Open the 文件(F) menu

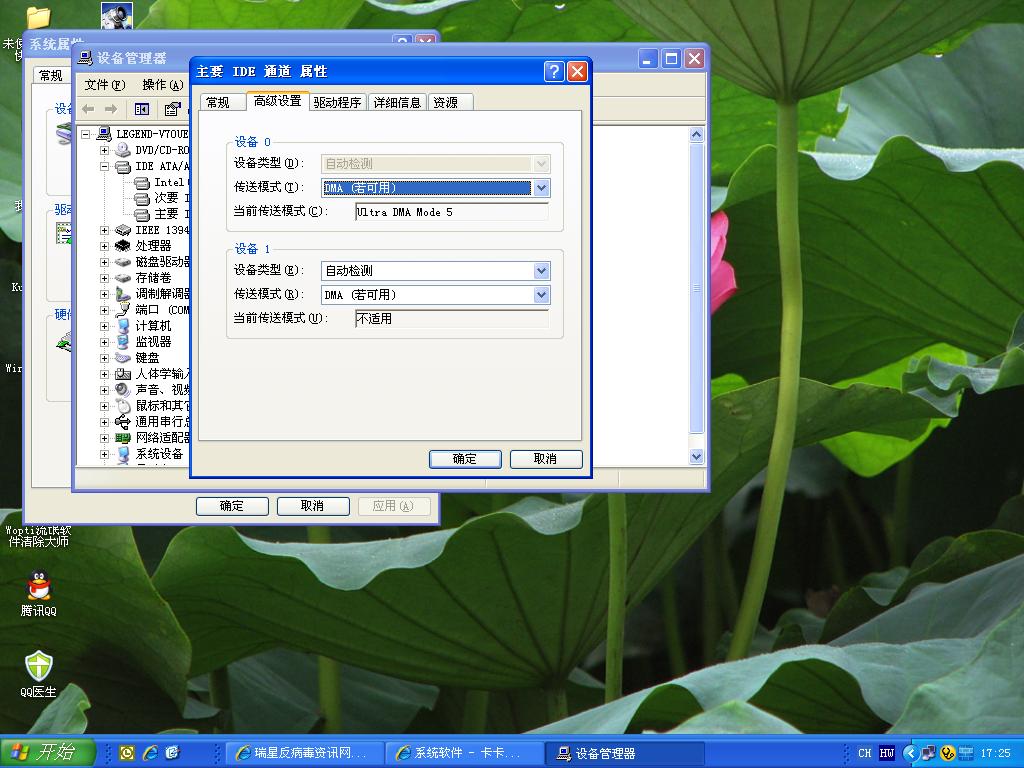click(104, 85)
